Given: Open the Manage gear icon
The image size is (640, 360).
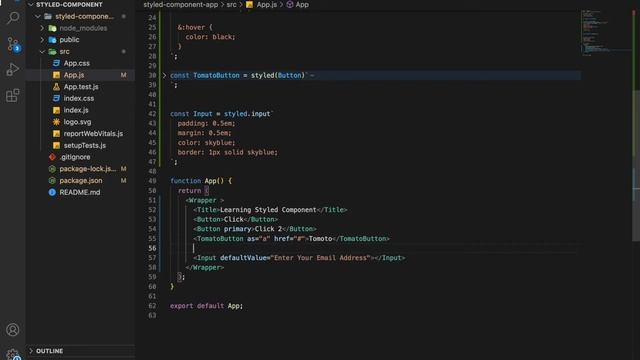Looking at the screenshot, I should [13, 354].
